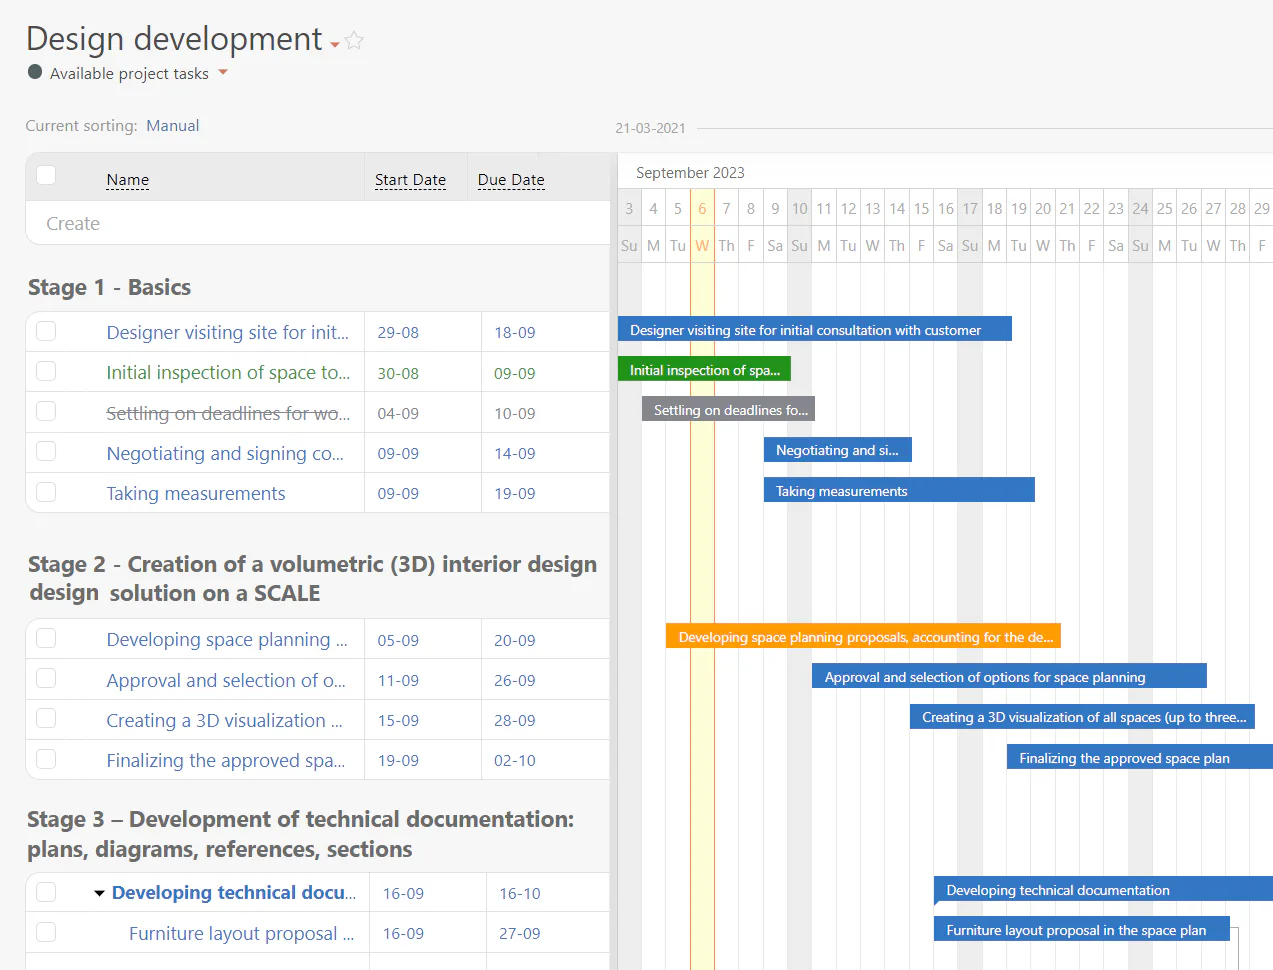Star the Design development project
Image resolution: width=1273 pixels, height=970 pixels.
pos(354,41)
